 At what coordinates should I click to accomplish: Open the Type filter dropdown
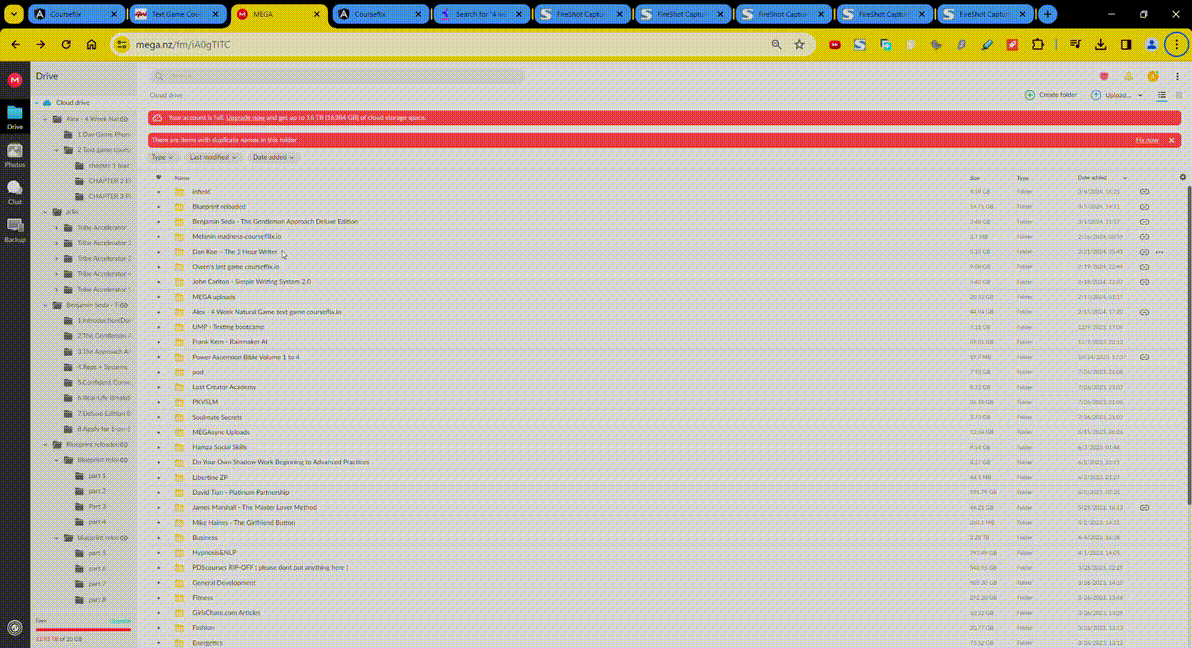pos(162,157)
